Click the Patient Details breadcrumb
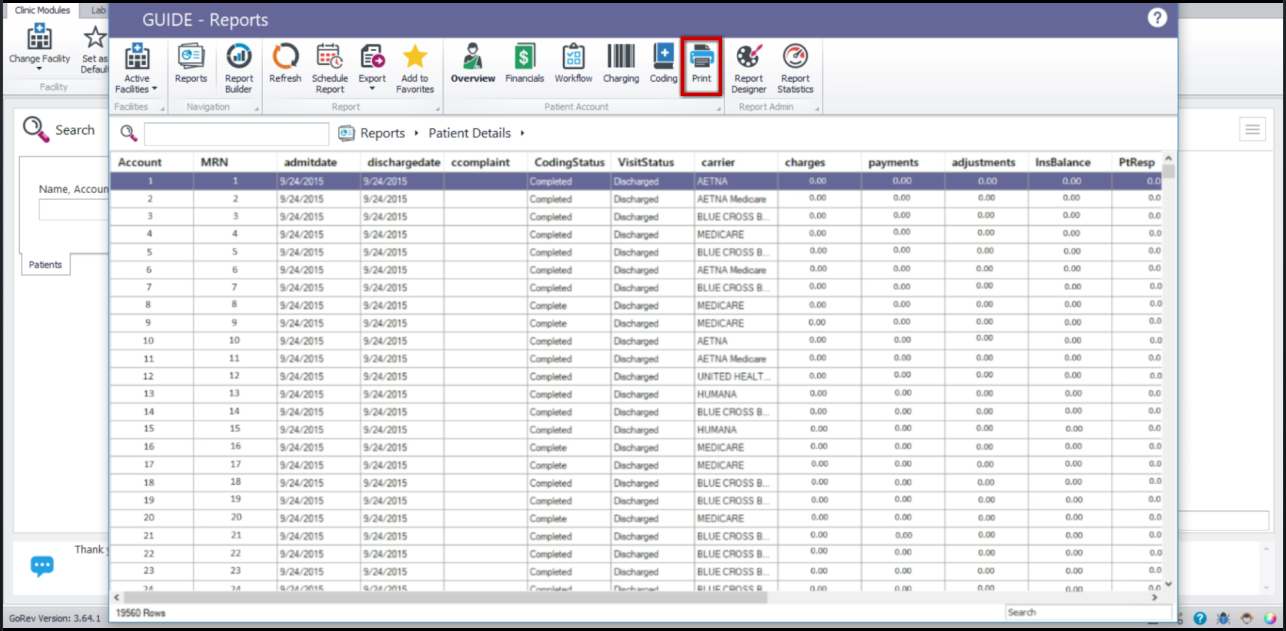This screenshot has height=631, width=1286. pos(469,133)
